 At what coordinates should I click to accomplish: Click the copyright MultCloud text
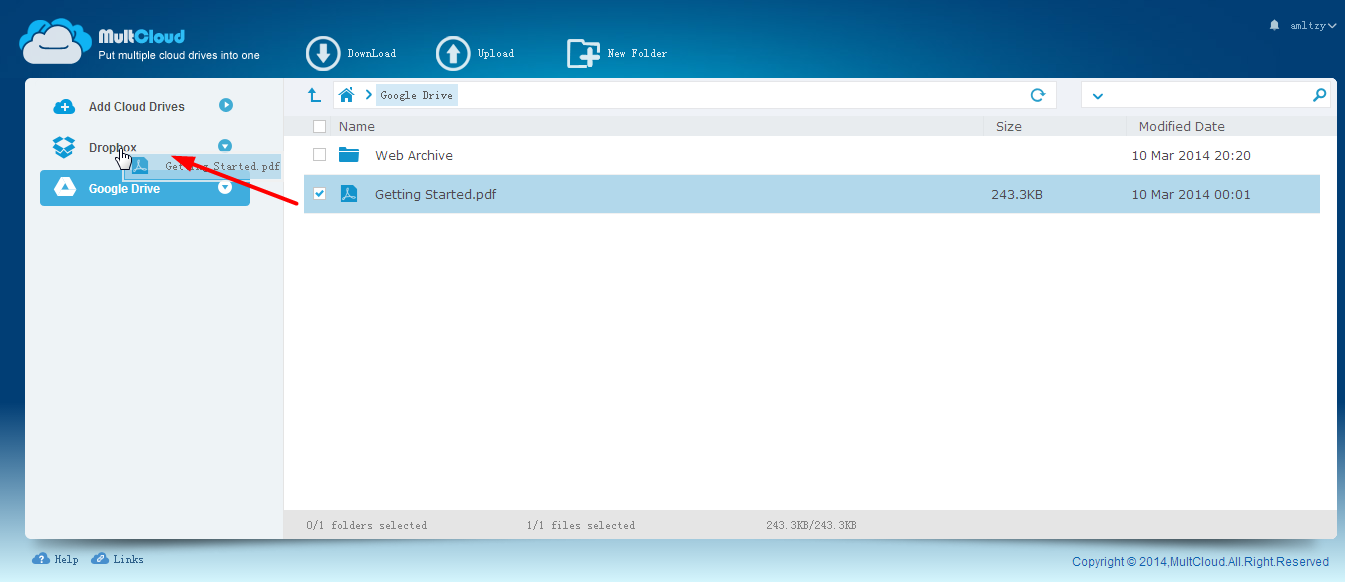click(x=1200, y=562)
